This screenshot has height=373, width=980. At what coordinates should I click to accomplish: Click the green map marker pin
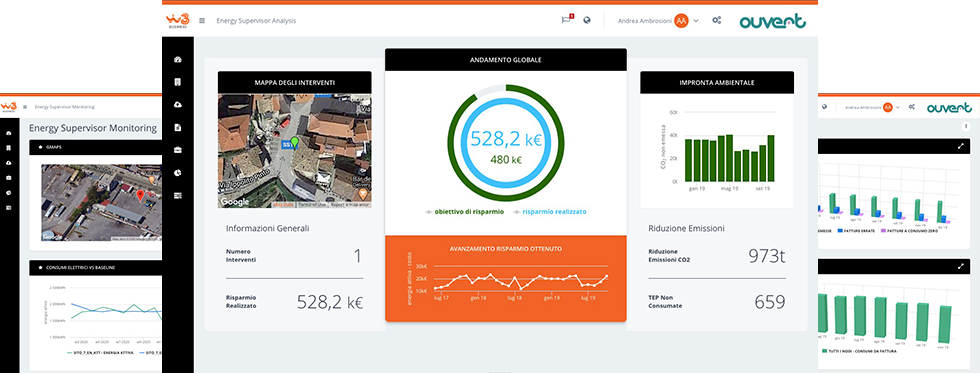(295, 144)
